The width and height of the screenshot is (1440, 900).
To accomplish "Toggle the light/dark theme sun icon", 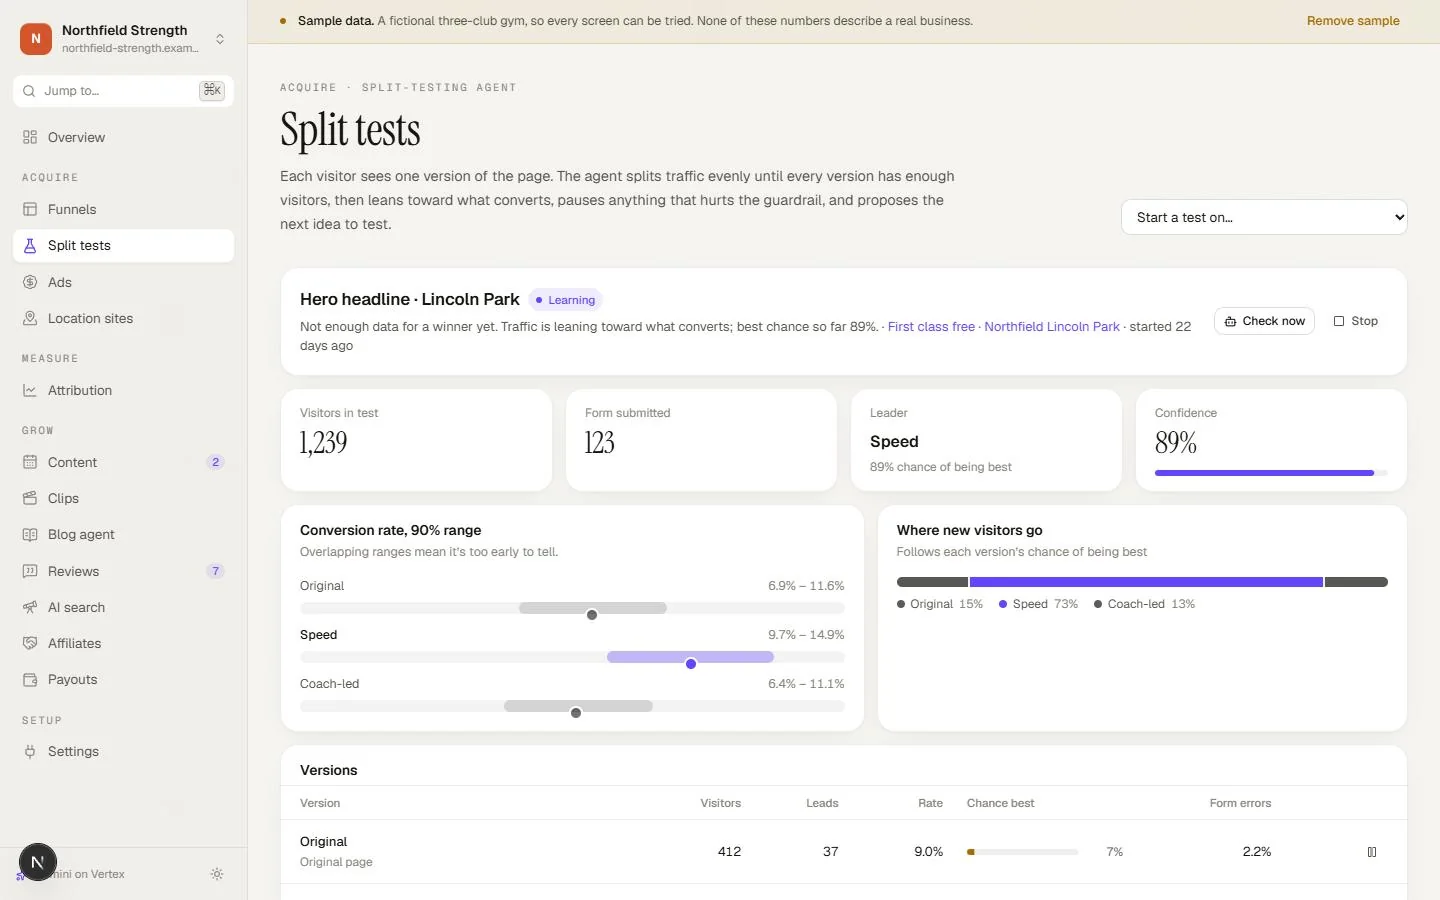I will click(217, 874).
